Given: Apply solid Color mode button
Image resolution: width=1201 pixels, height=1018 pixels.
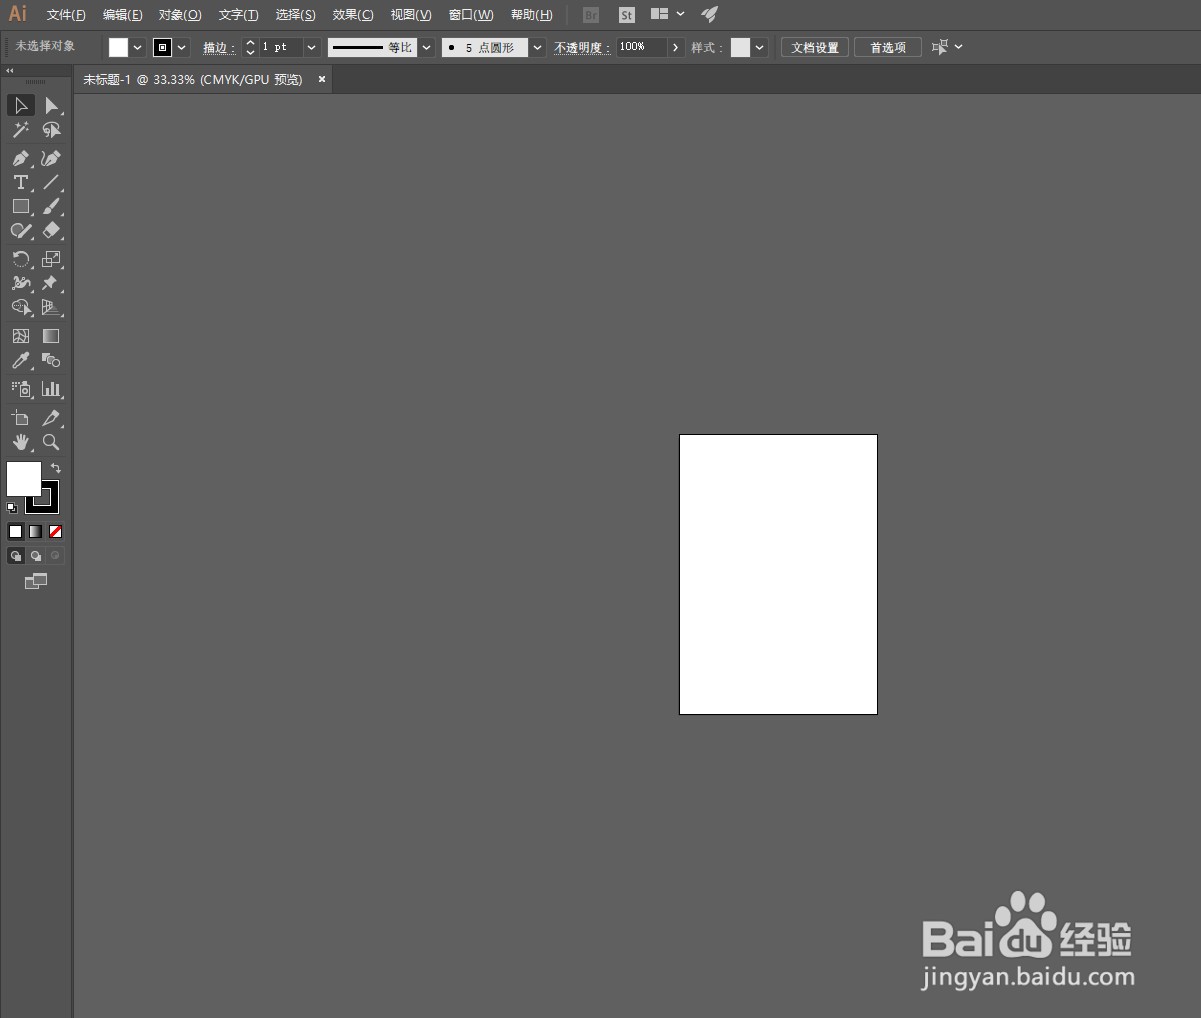Looking at the screenshot, I should 15,532.
